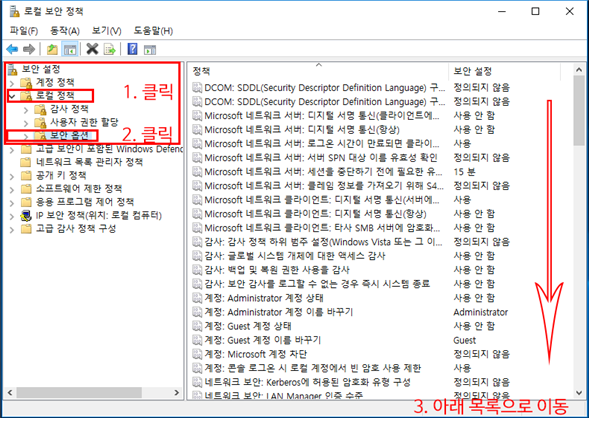
Task: Click the IP 보안 정책 computer icon
Action: coord(26,216)
